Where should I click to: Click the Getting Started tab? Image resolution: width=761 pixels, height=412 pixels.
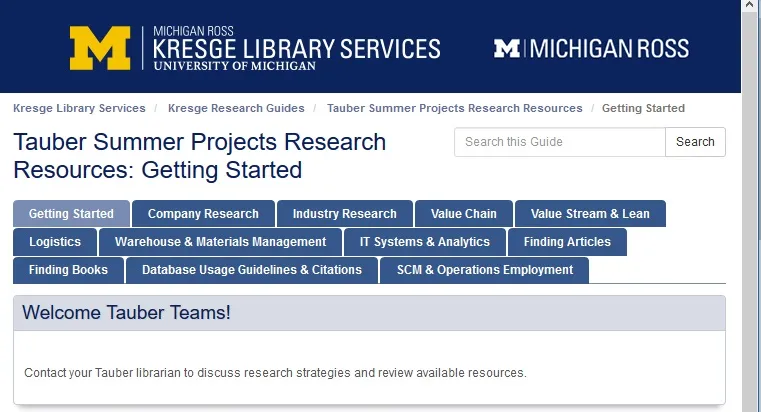coord(71,214)
